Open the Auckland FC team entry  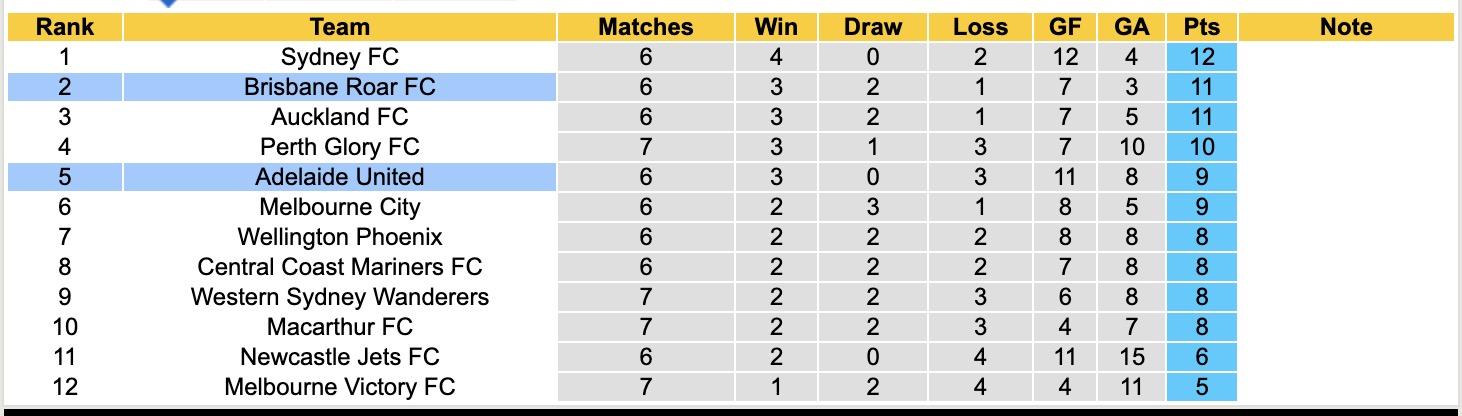tap(340, 117)
